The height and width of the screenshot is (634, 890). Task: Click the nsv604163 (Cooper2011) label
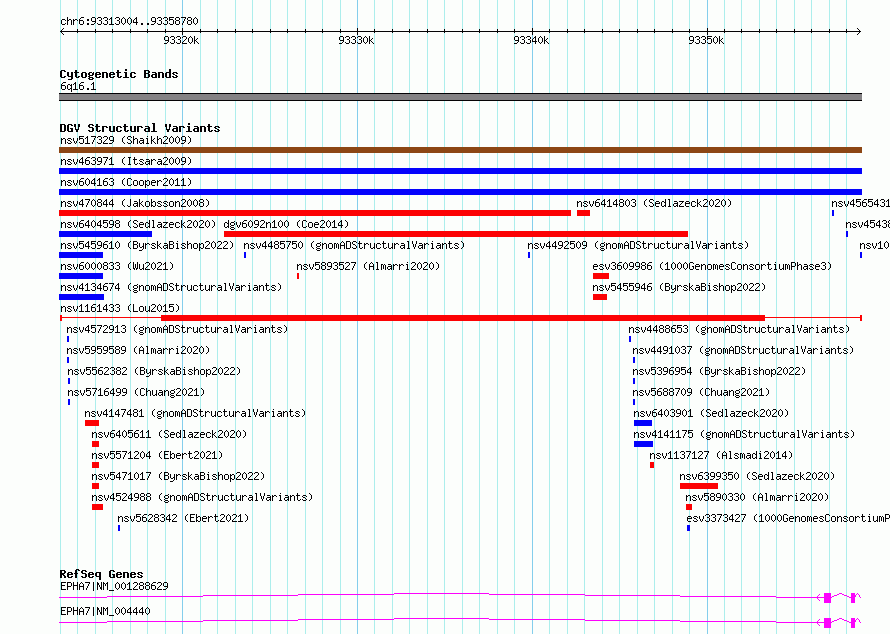coord(126,182)
